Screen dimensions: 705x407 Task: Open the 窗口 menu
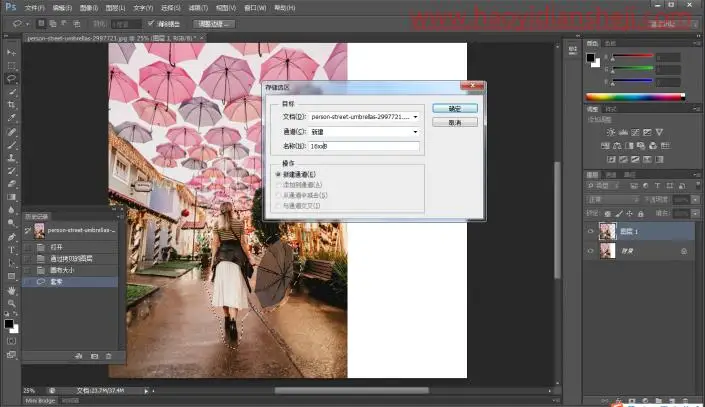[x=255, y=8]
